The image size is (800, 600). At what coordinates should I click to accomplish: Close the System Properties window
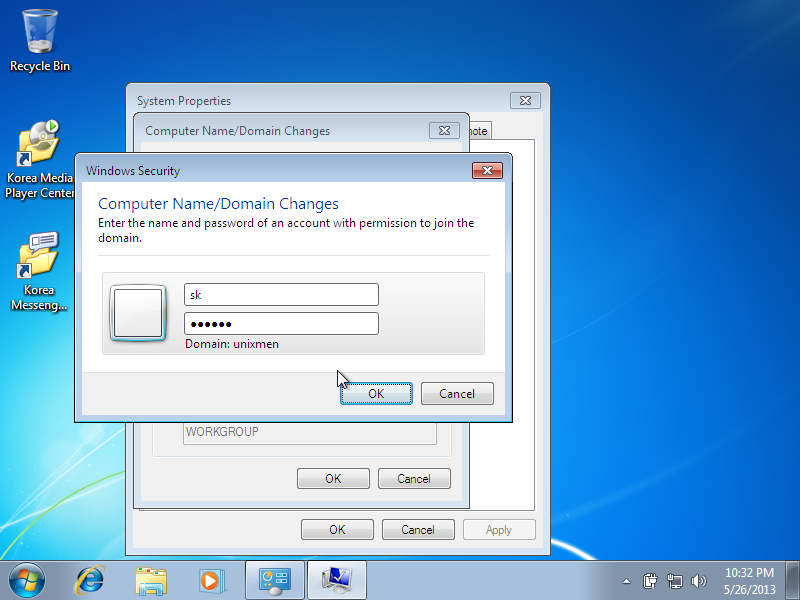(525, 101)
